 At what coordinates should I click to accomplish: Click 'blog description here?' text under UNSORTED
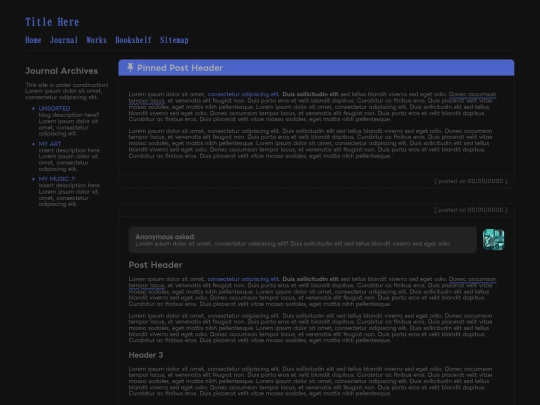[69, 115]
